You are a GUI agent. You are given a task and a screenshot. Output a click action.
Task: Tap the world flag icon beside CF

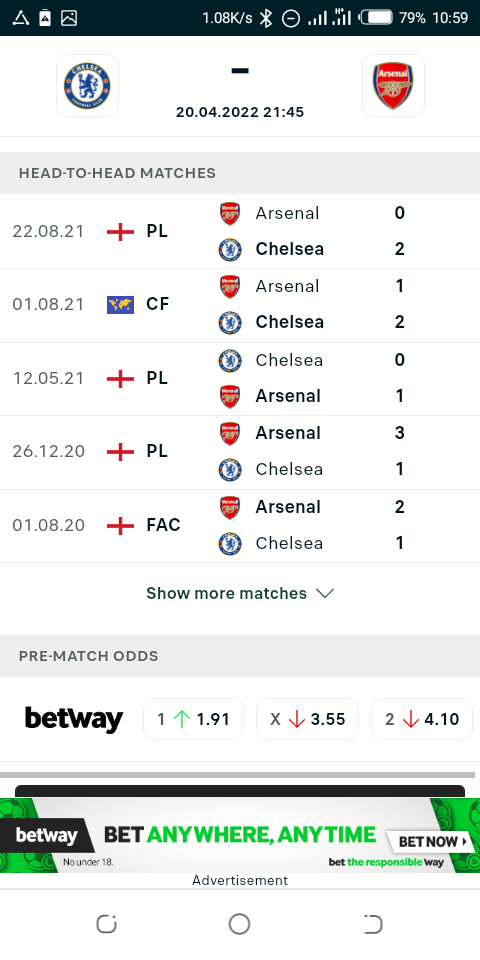[x=120, y=304]
